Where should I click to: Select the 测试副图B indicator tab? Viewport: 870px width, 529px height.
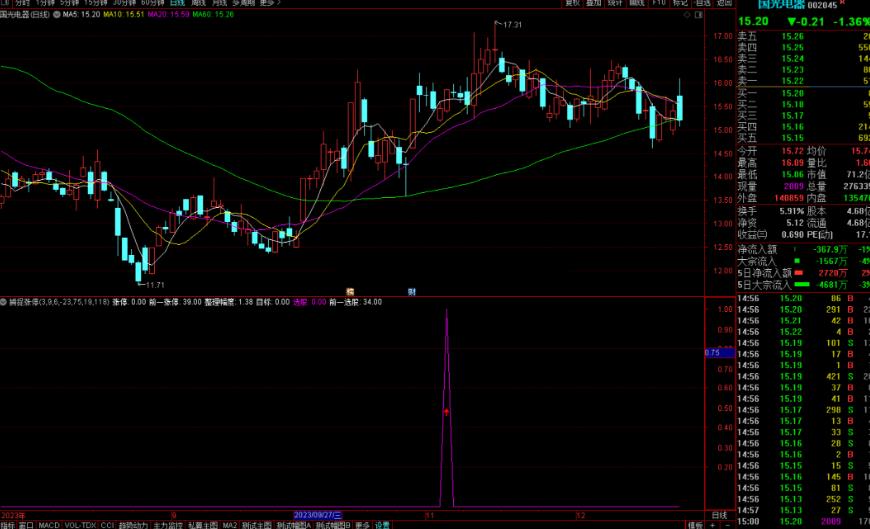tap(333, 525)
